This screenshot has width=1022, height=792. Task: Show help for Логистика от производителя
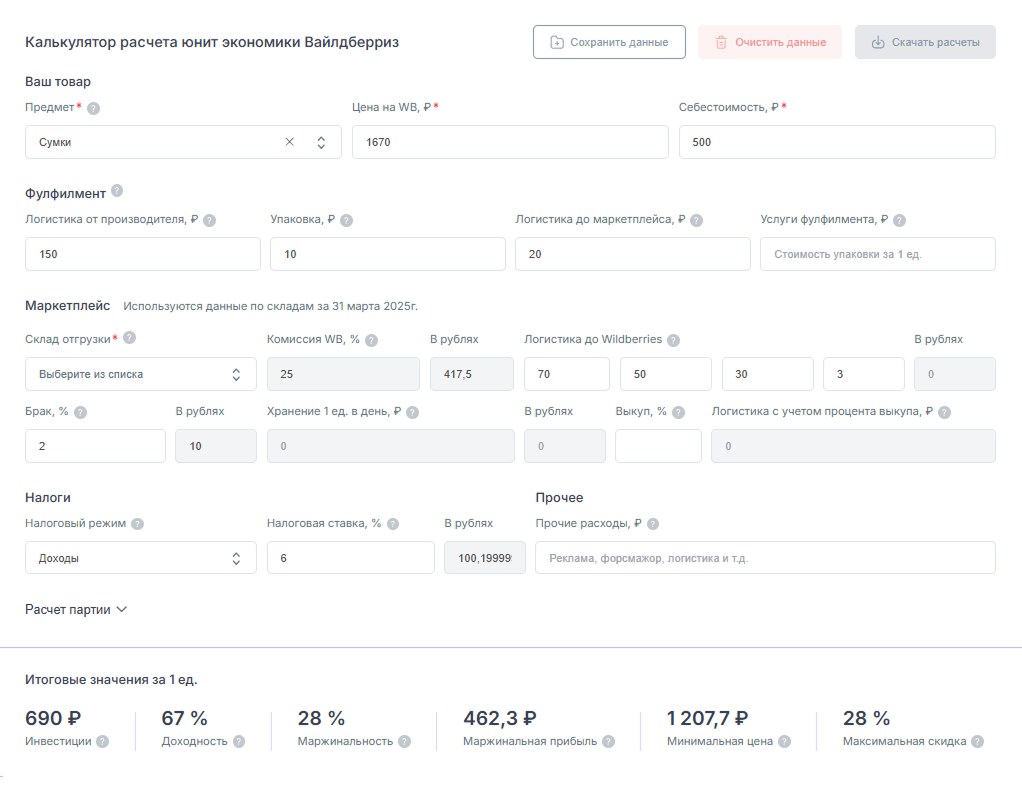(x=209, y=220)
